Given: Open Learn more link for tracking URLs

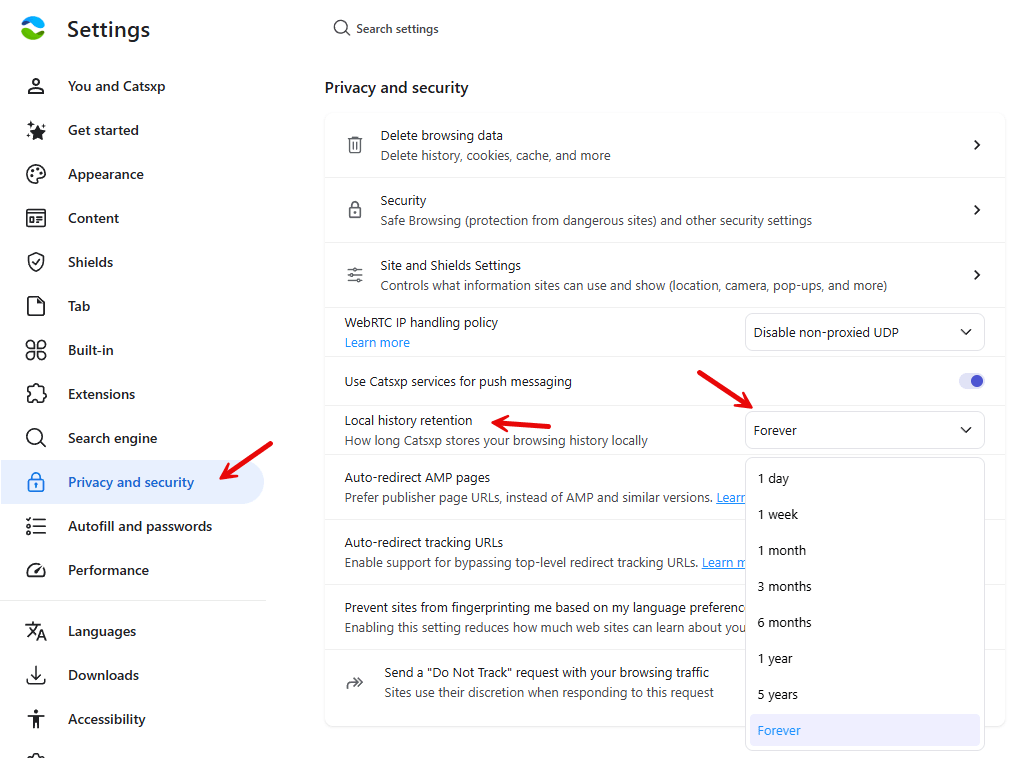Looking at the screenshot, I should coord(723,562).
